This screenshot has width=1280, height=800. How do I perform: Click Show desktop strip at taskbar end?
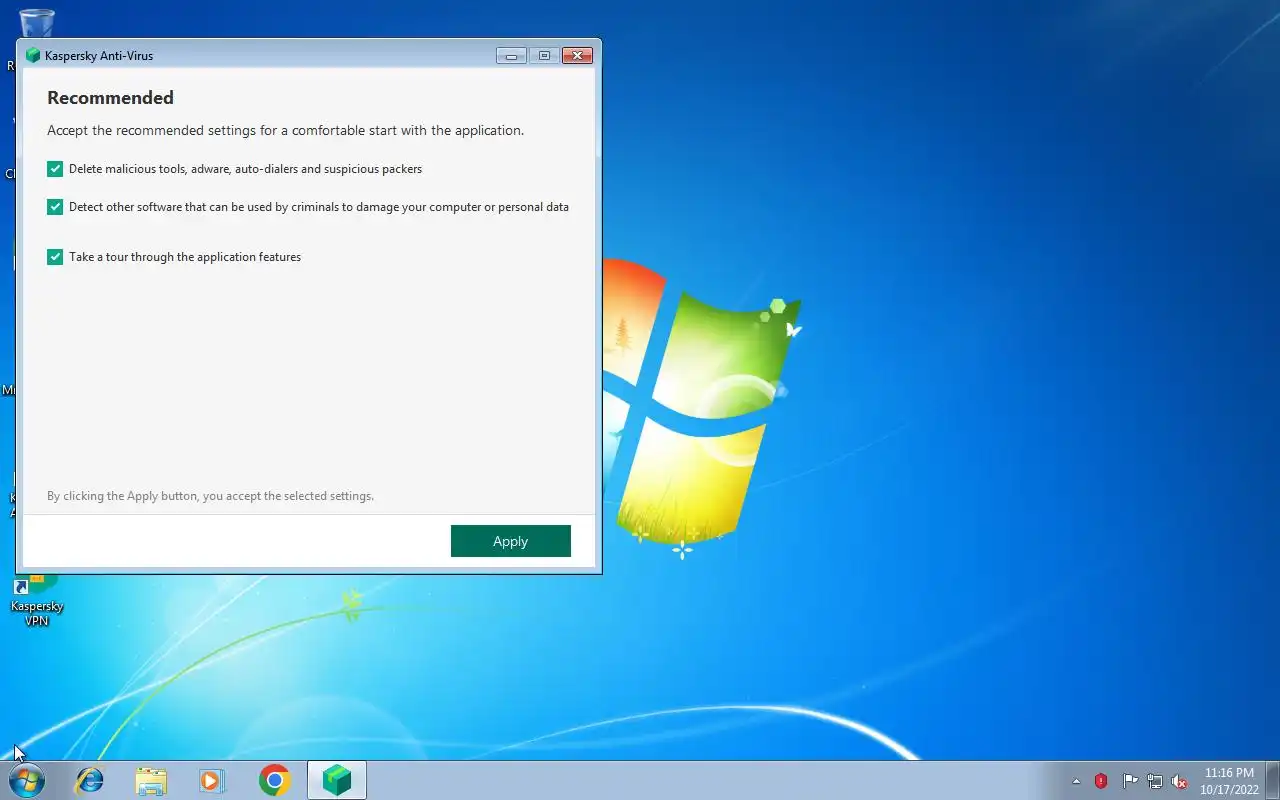click(1273, 780)
